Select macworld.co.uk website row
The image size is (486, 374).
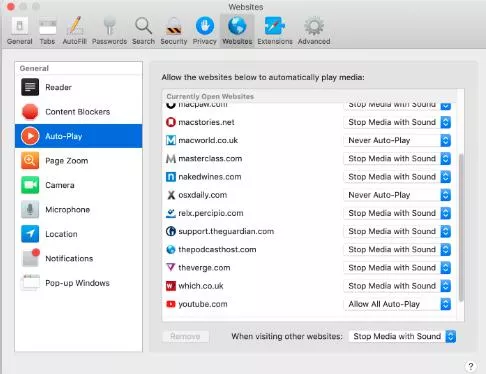click(310, 140)
